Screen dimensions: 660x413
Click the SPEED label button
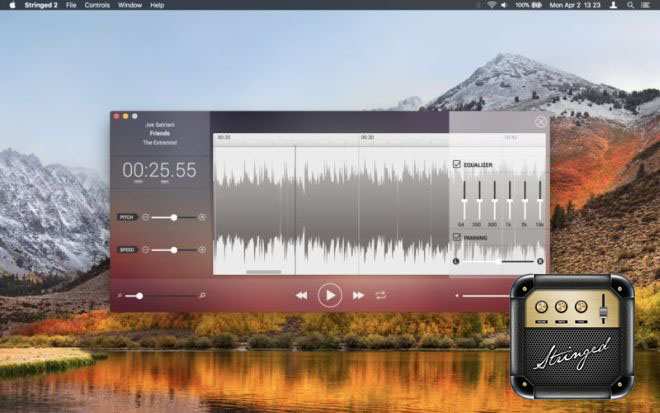coord(127,249)
